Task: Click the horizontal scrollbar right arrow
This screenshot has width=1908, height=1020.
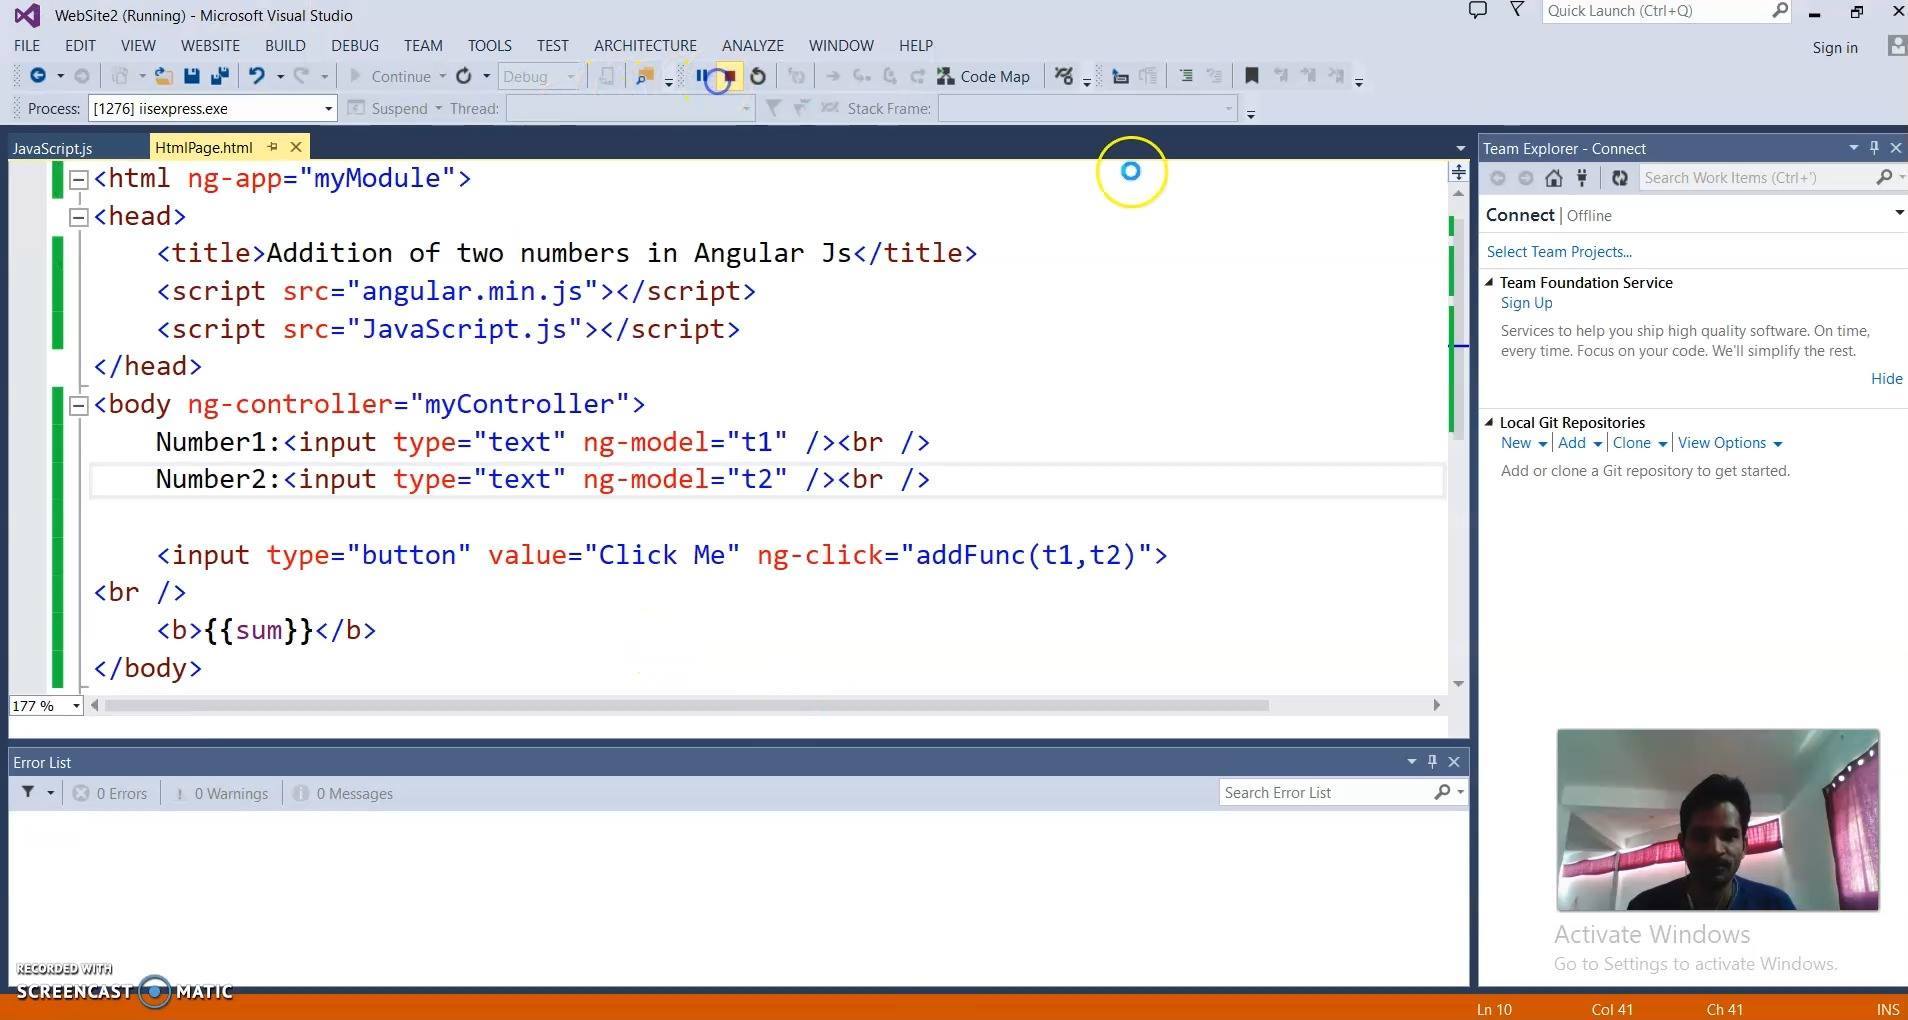Action: coord(1436,705)
